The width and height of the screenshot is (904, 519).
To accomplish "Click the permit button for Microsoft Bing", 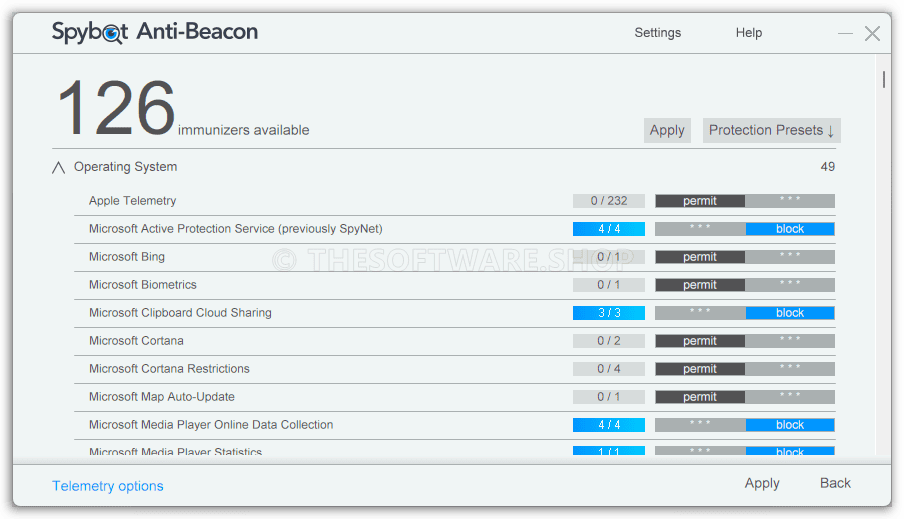I will pos(700,257).
